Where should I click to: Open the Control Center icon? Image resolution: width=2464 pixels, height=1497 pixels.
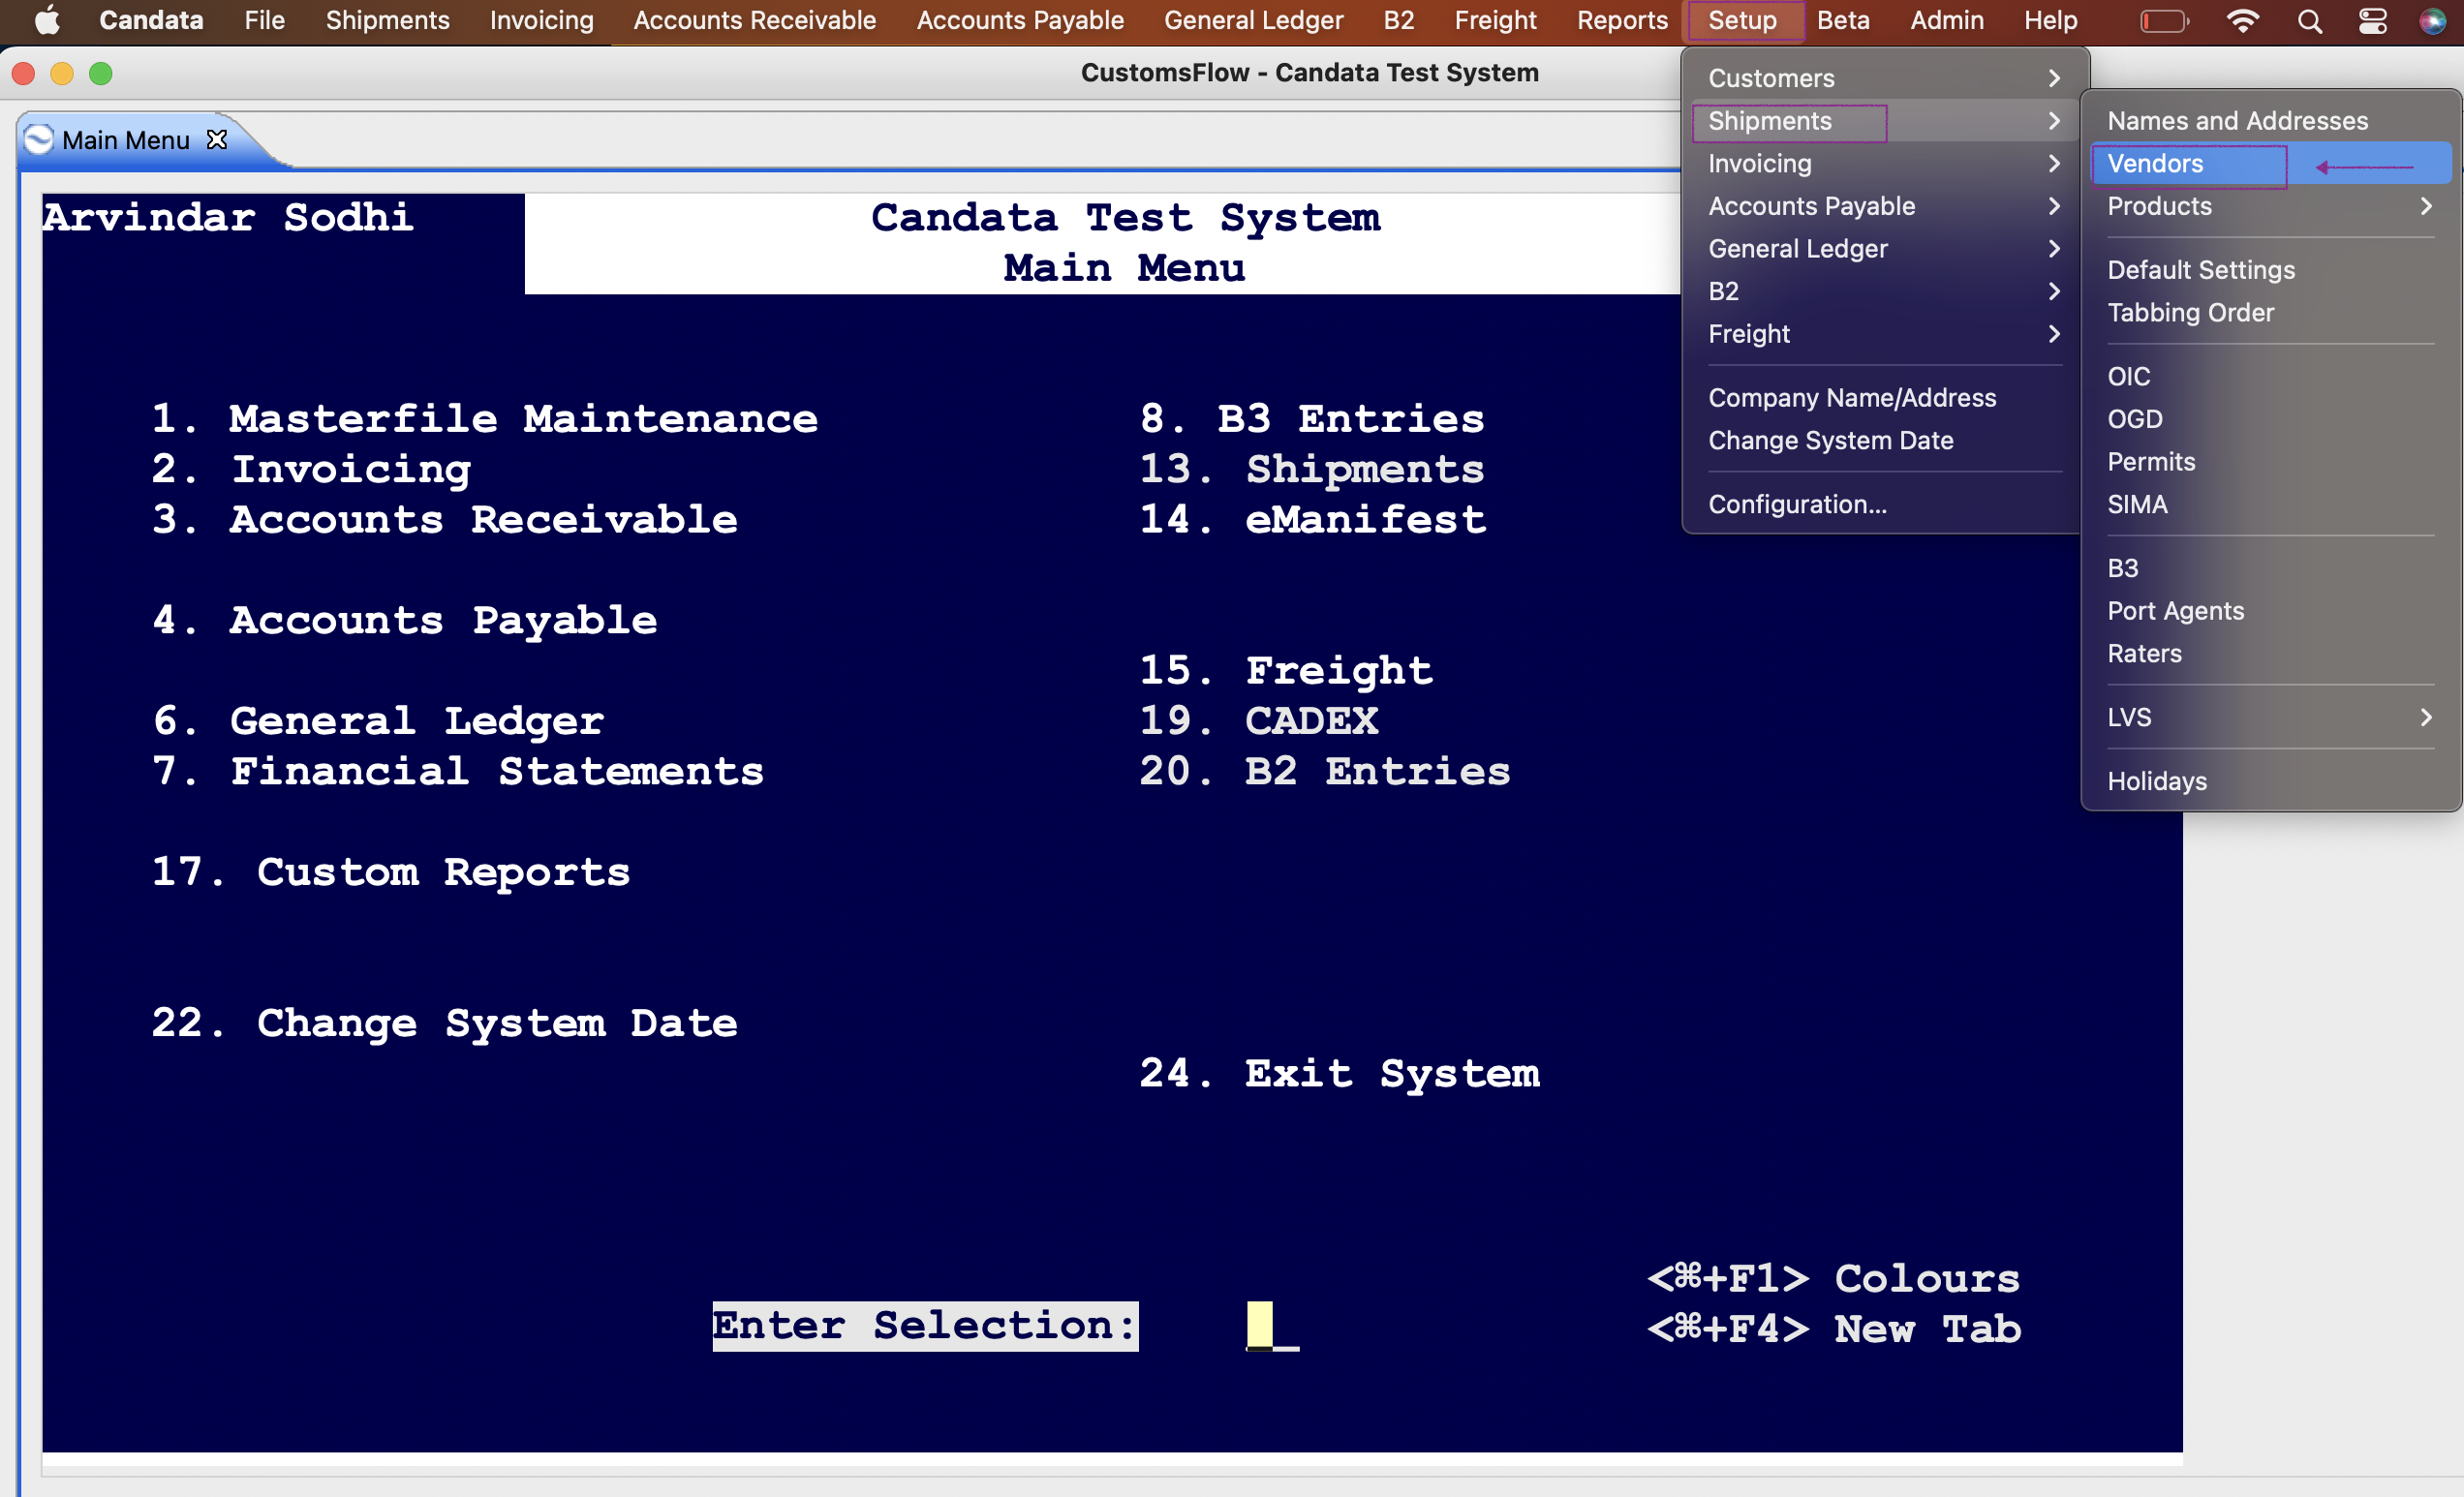tap(2373, 21)
